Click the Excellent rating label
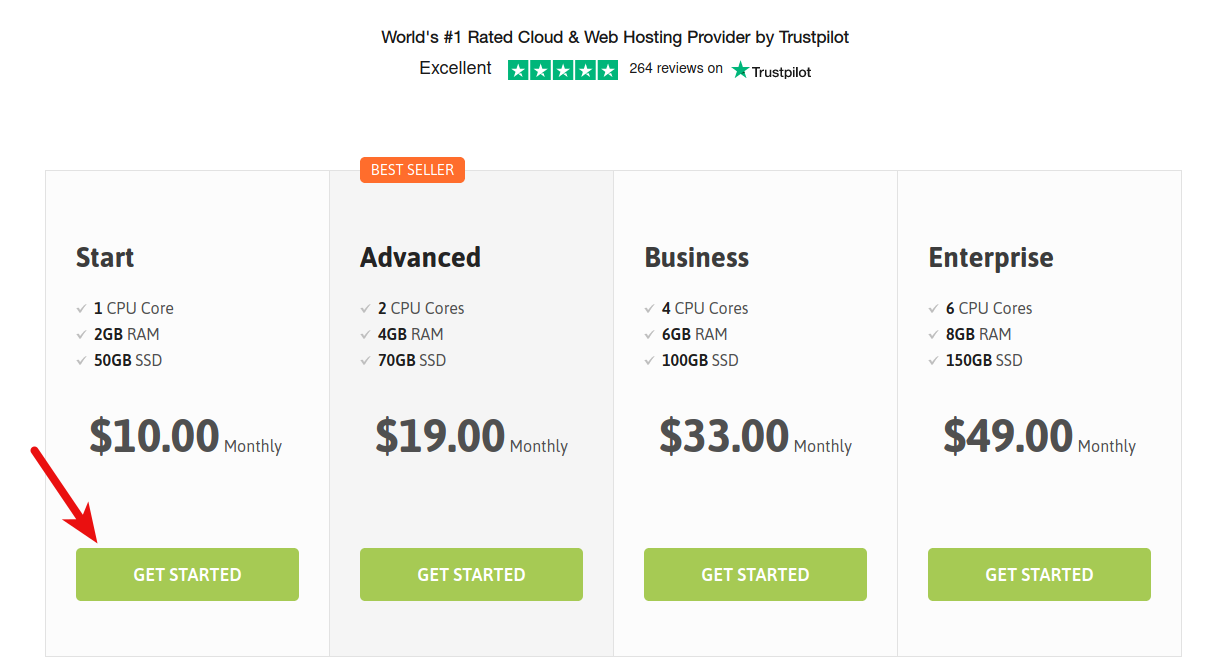 [455, 68]
